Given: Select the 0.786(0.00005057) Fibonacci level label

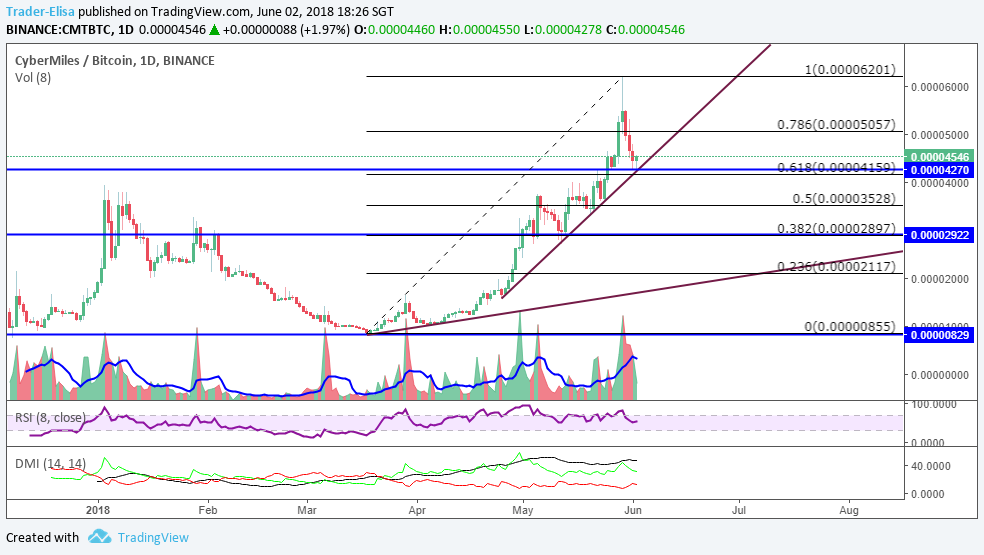Looking at the screenshot, I should [837, 124].
